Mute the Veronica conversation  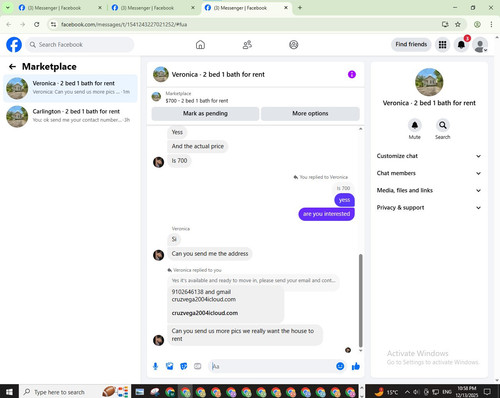click(x=415, y=125)
